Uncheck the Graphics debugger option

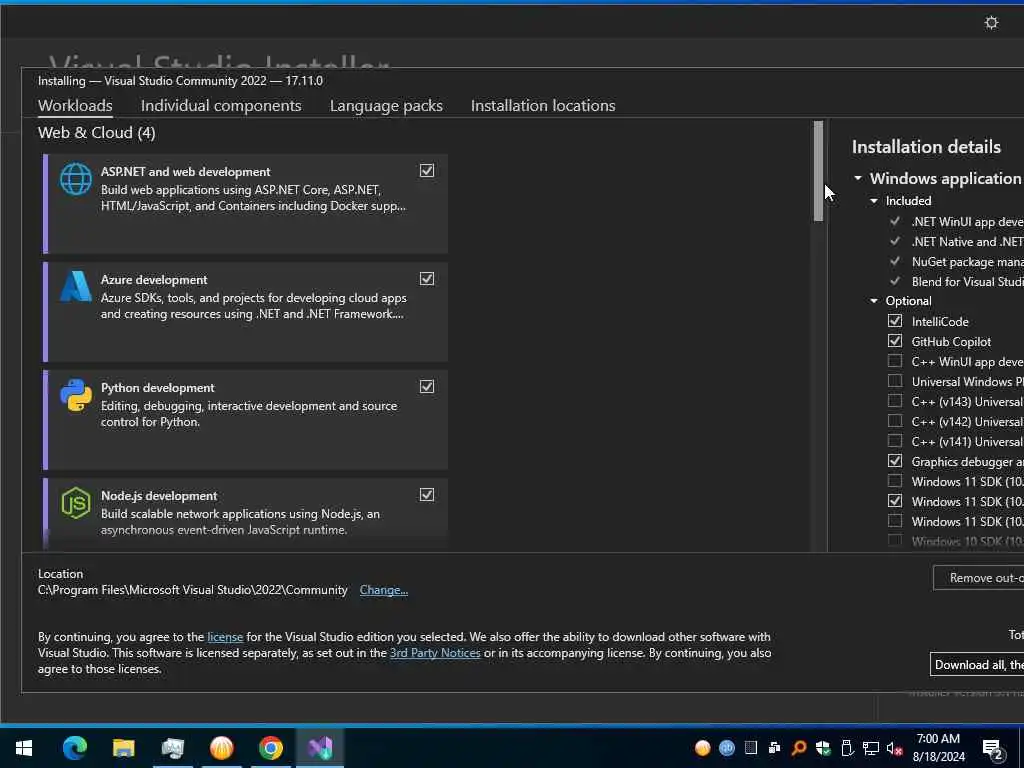click(x=895, y=461)
